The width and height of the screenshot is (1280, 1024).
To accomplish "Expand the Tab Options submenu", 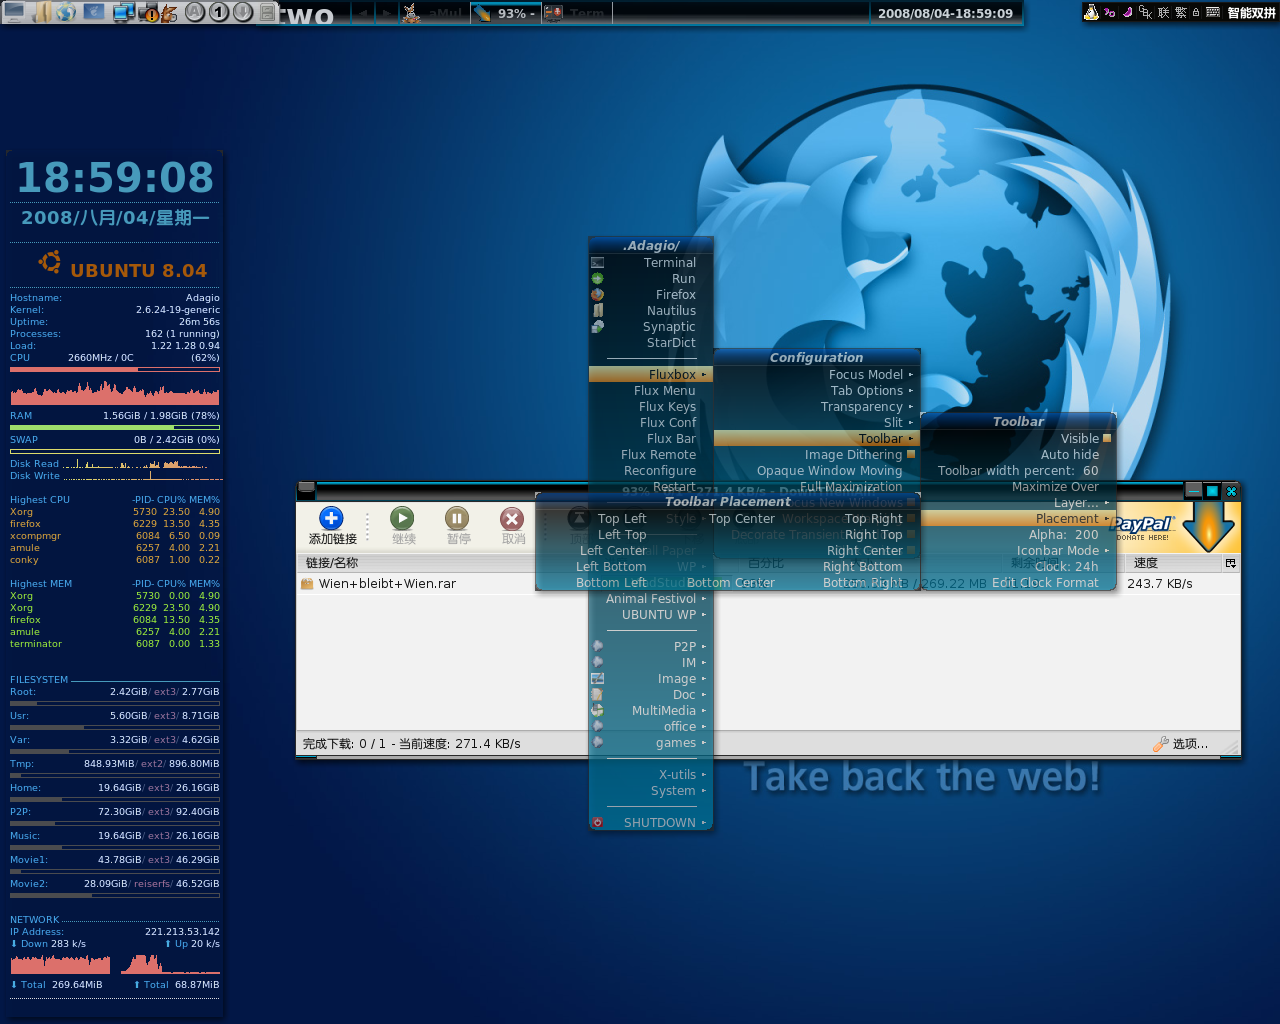I will coord(817,390).
